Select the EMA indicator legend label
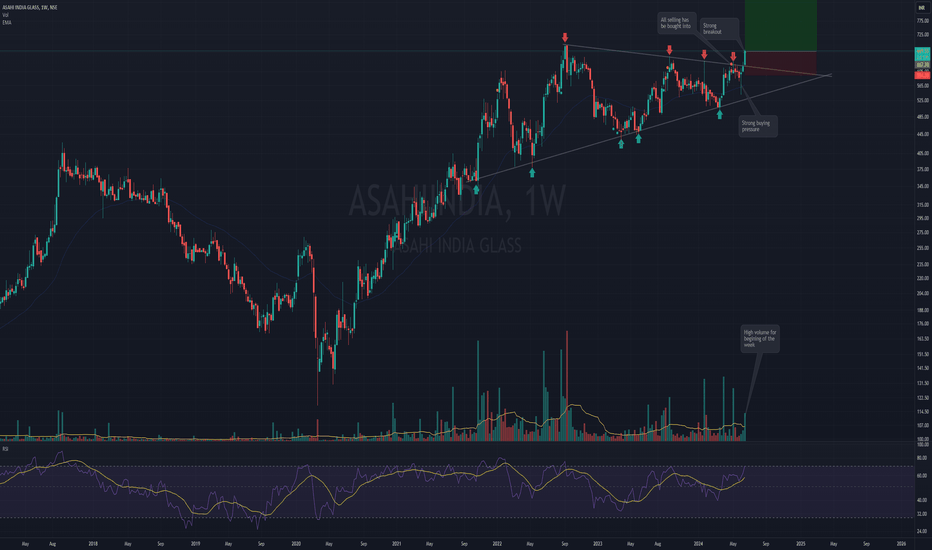 [7, 22]
